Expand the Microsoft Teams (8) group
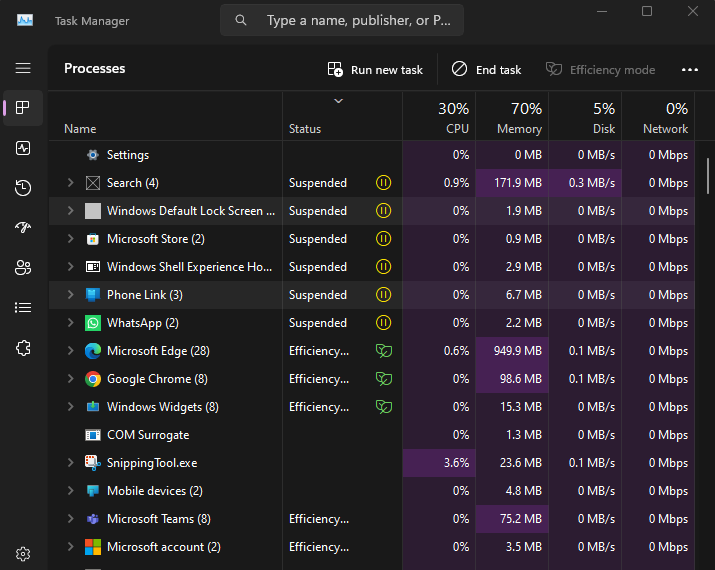Viewport: 715px width, 570px height. pyautogui.click(x=70, y=519)
